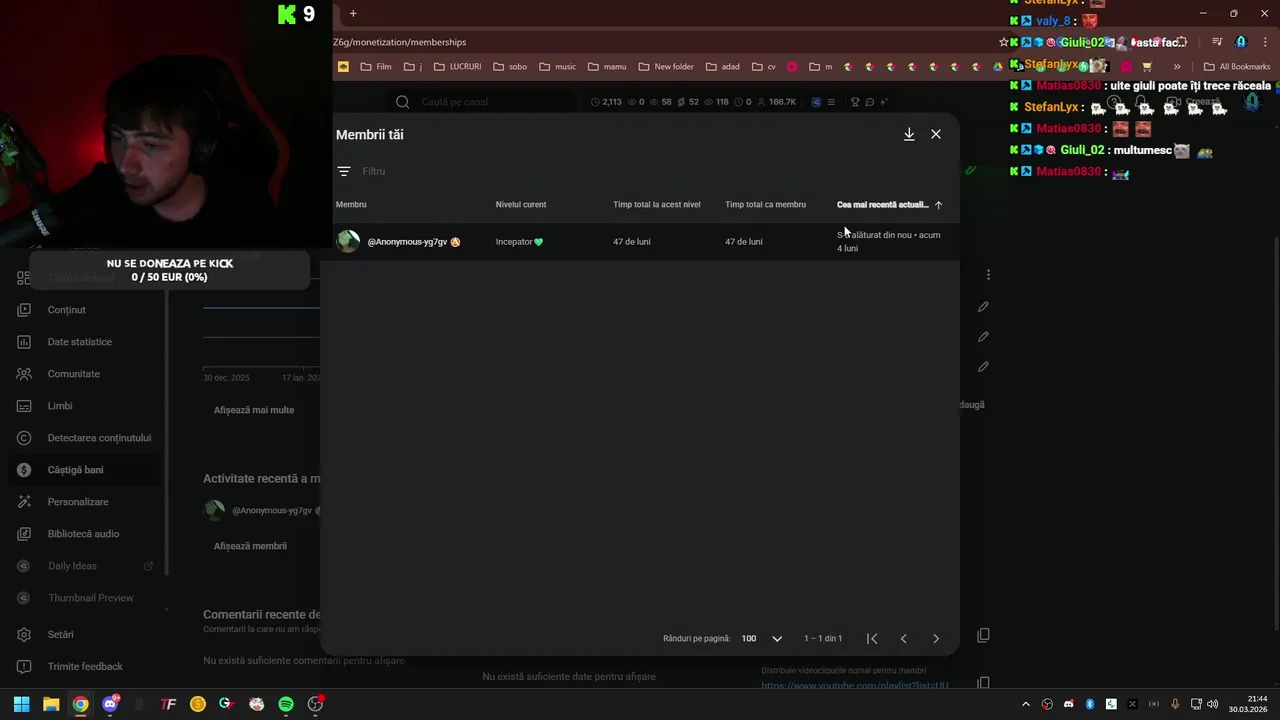The height and width of the screenshot is (720, 1280).
Task: Show hidden tray icons chevron
Action: (x=1025, y=704)
